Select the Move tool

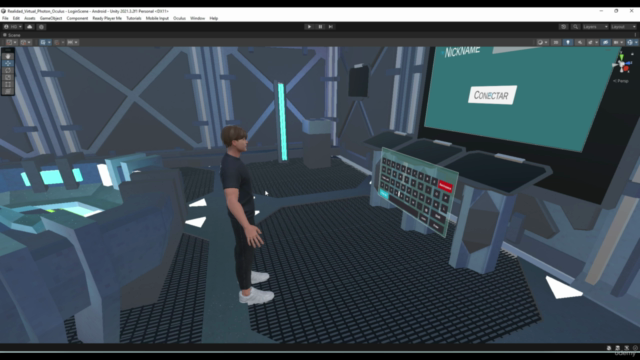tap(8, 63)
